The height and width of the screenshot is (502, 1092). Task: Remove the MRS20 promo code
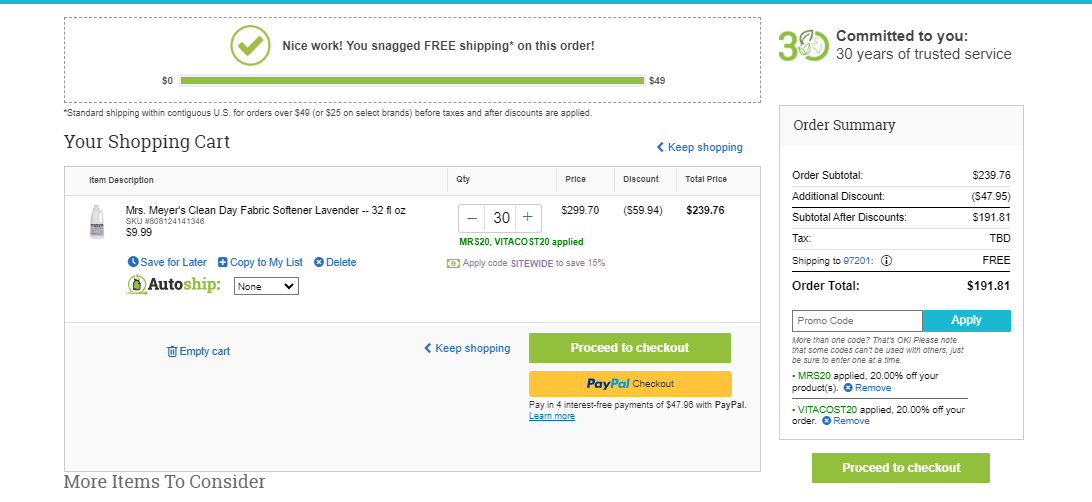click(867, 388)
